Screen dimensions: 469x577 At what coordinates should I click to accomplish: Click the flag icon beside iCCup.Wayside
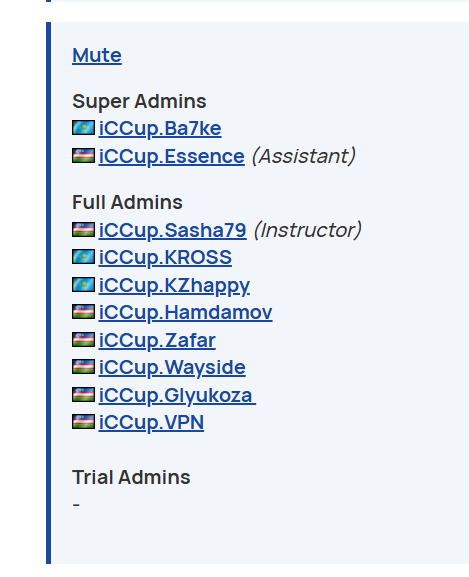click(84, 367)
